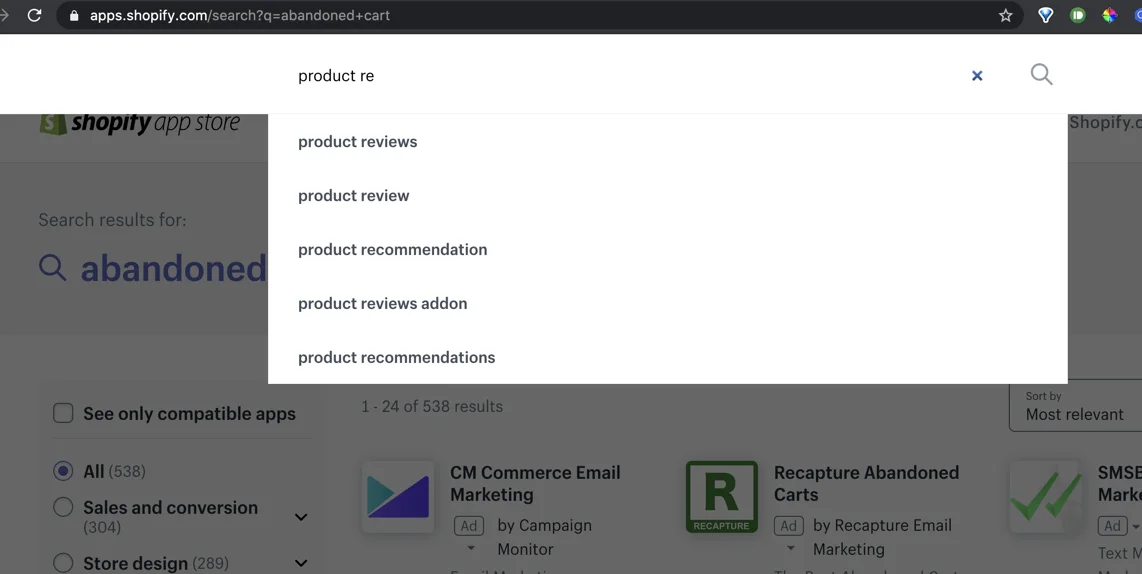Screen dimensions: 1142x574
Task: Expand the Store design category chevron
Action: [x=301, y=563]
